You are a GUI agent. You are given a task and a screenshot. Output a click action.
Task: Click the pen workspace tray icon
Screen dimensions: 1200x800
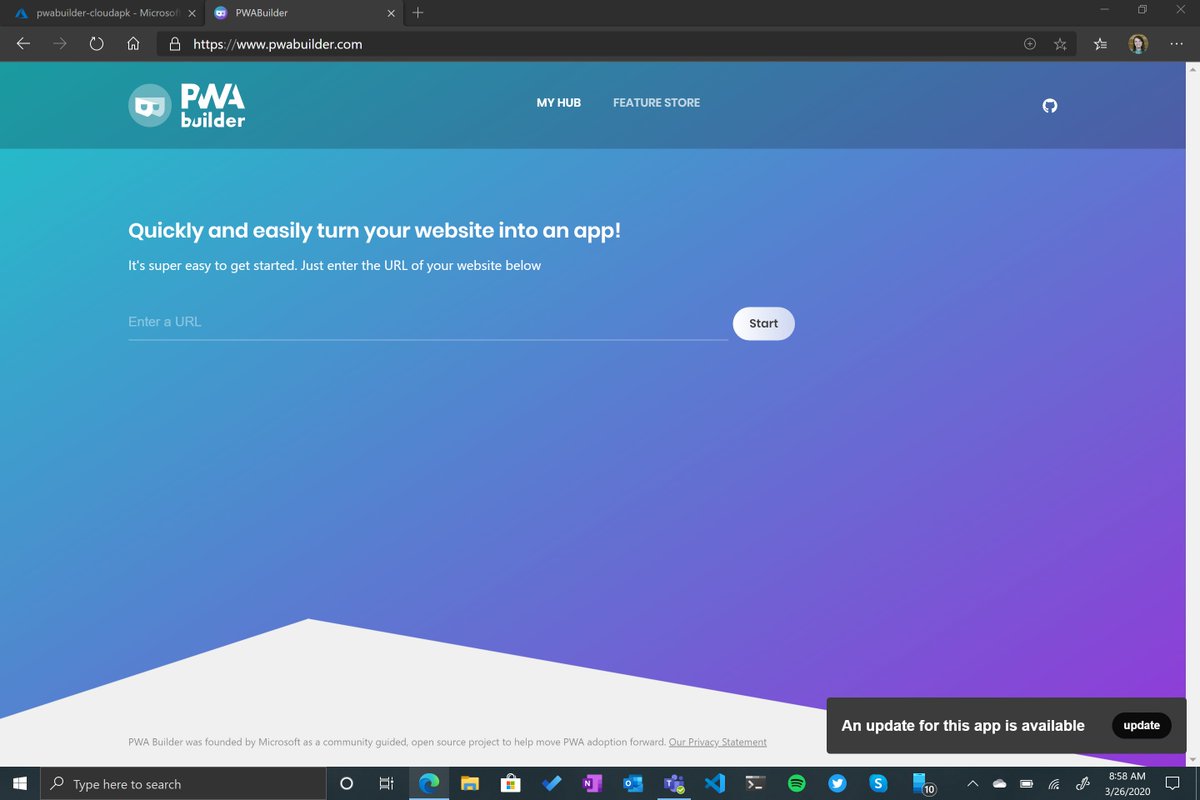(x=1082, y=784)
